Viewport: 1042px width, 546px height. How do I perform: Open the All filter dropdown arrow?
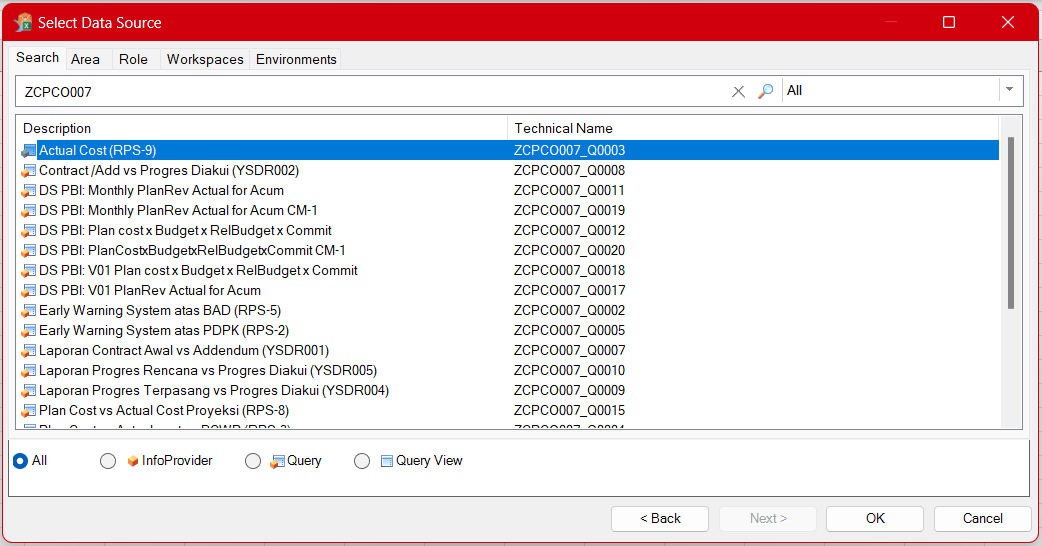click(x=1009, y=90)
